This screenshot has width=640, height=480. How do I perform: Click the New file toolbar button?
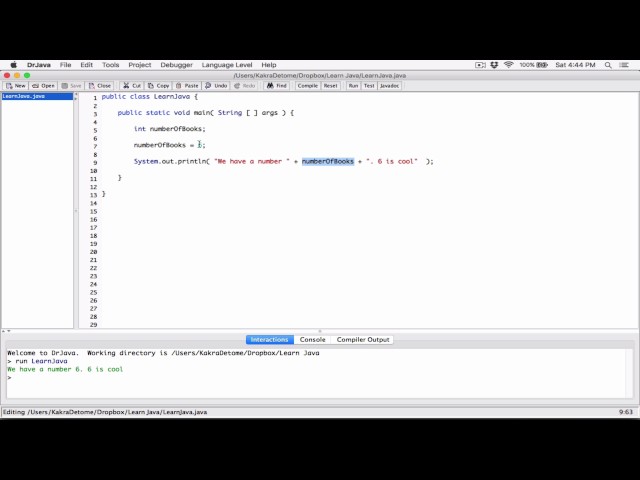pos(16,86)
